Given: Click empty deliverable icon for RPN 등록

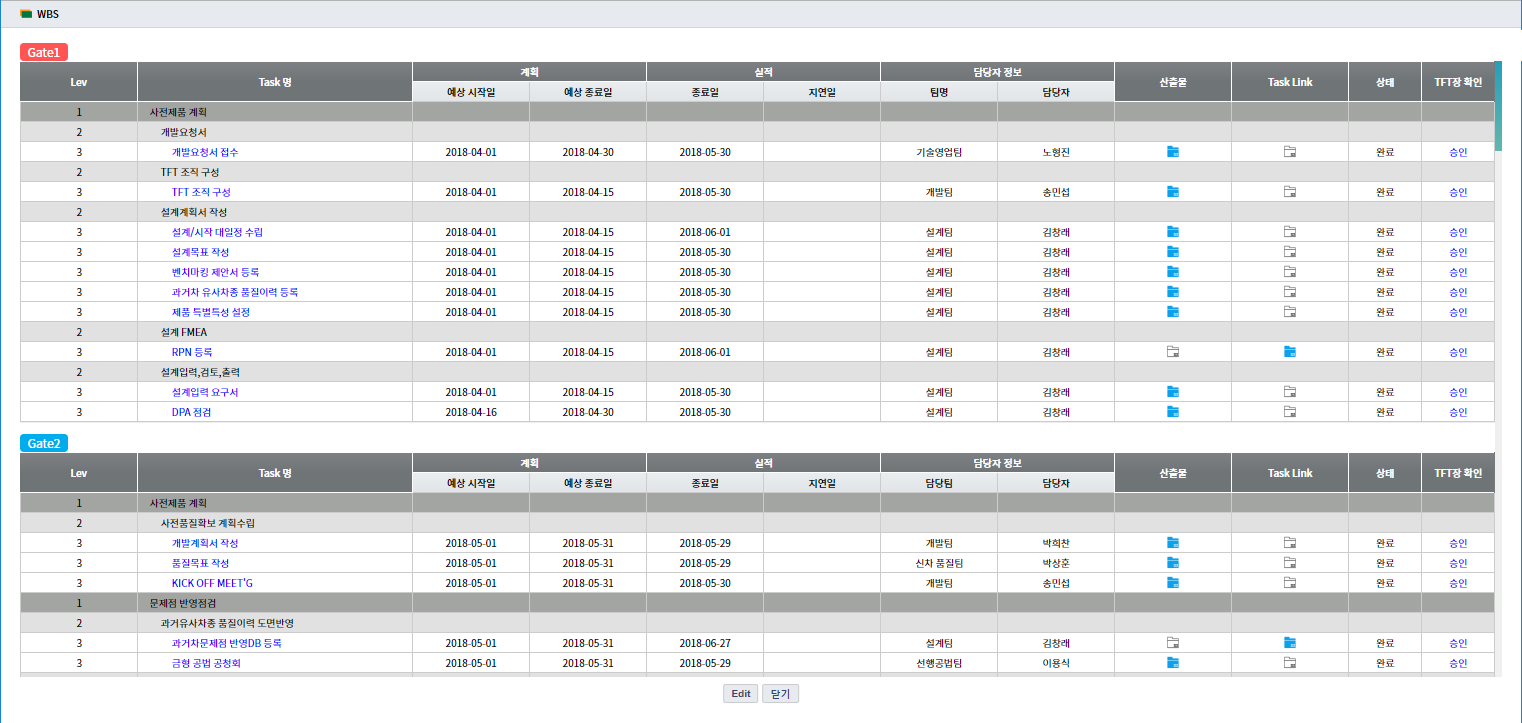Looking at the screenshot, I should click(1173, 352).
